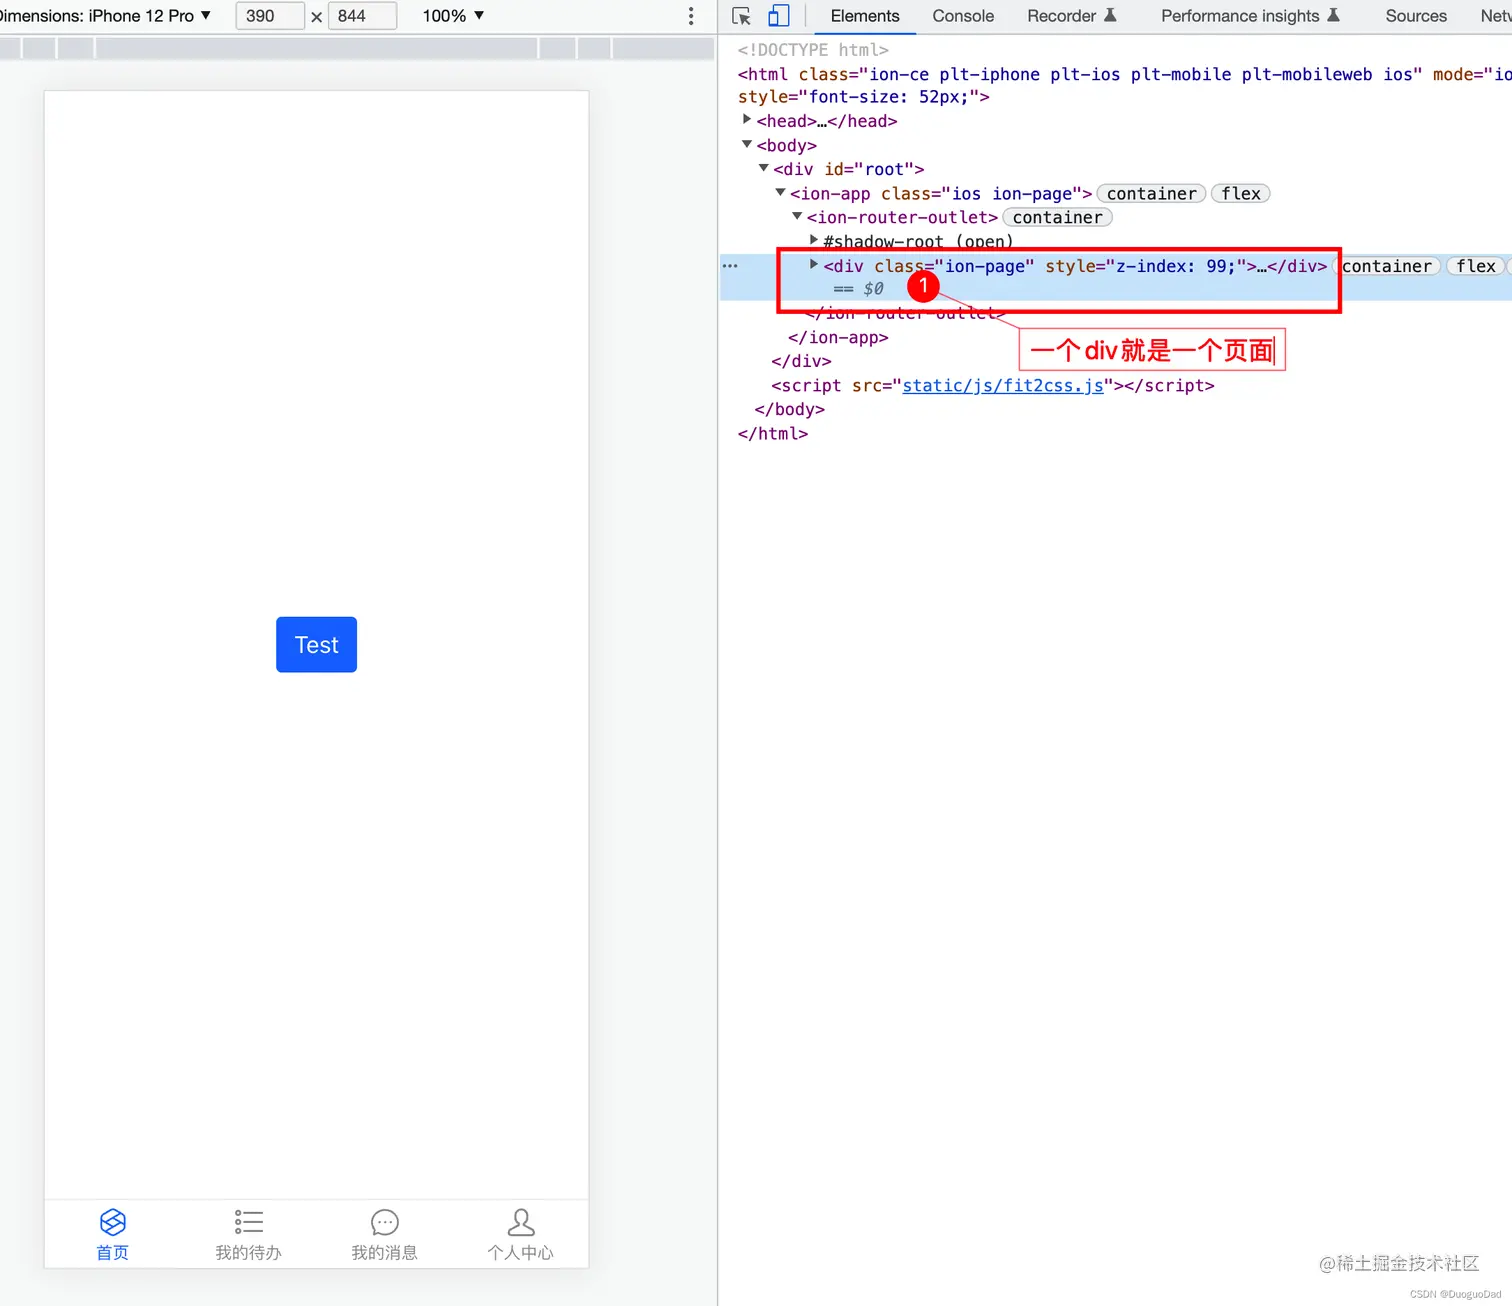This screenshot has width=1512, height=1306.
Task: Tap the 个人中心 profile icon
Action: click(x=521, y=1222)
